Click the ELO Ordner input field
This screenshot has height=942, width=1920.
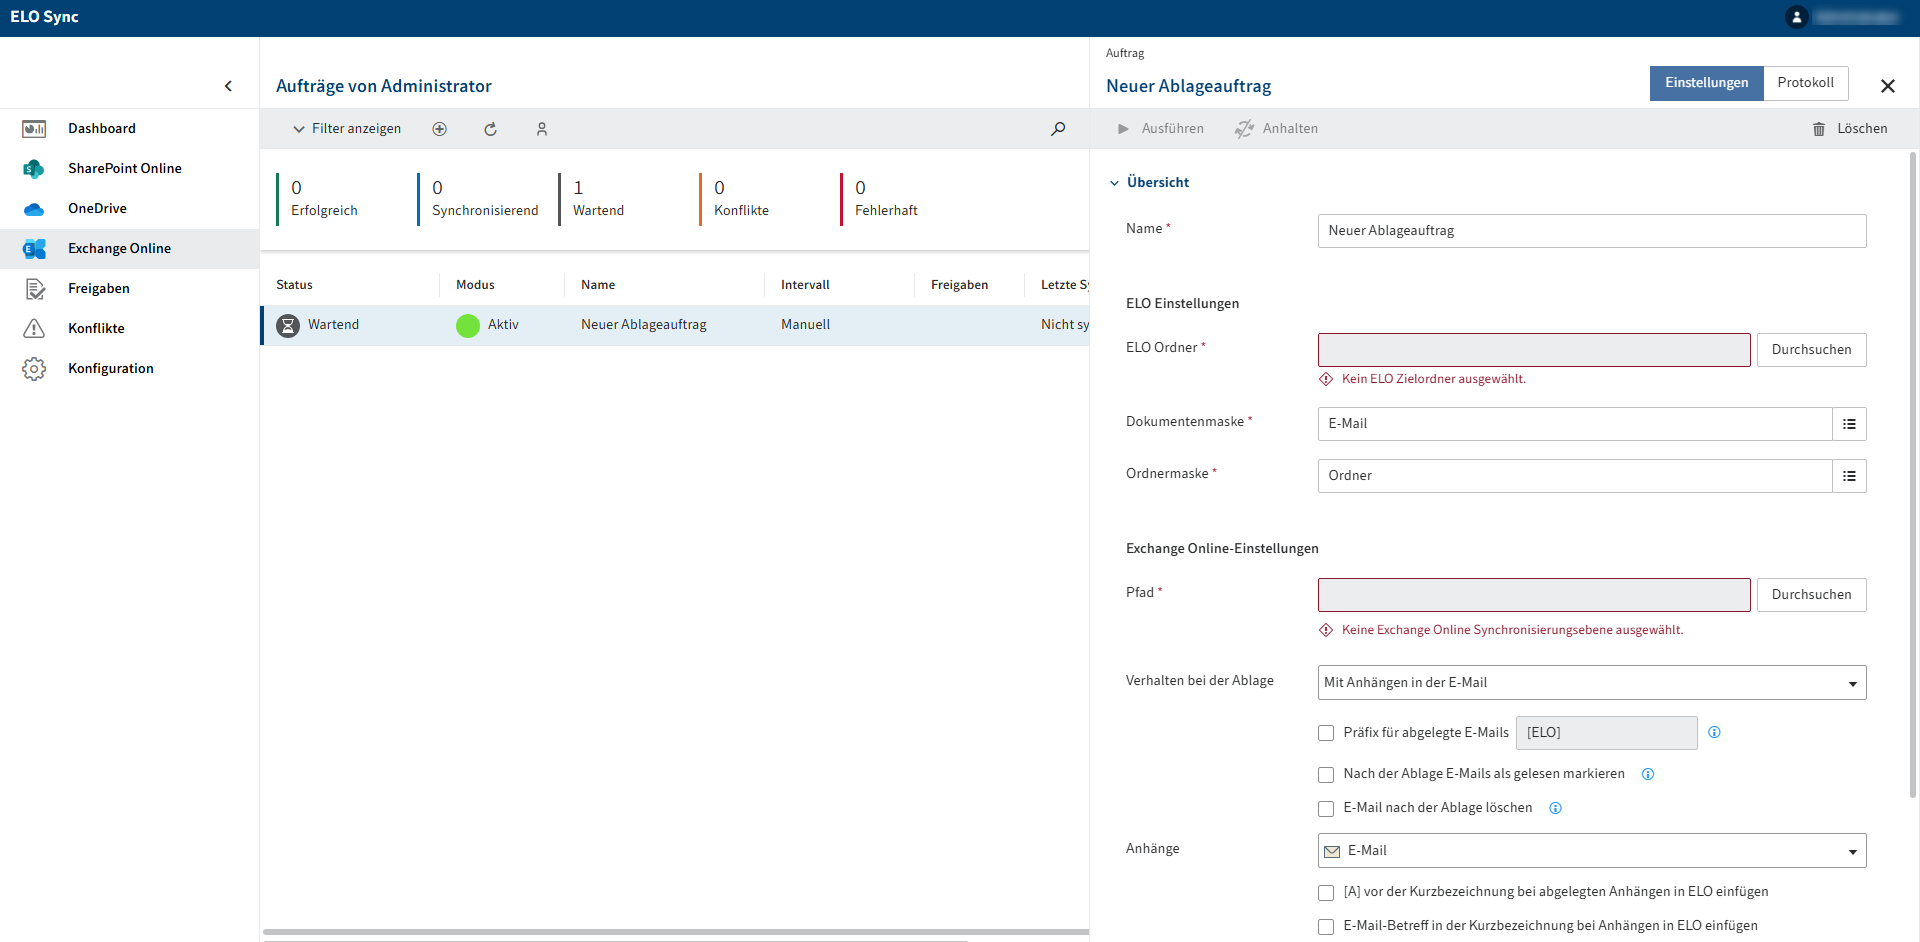[1534, 350]
